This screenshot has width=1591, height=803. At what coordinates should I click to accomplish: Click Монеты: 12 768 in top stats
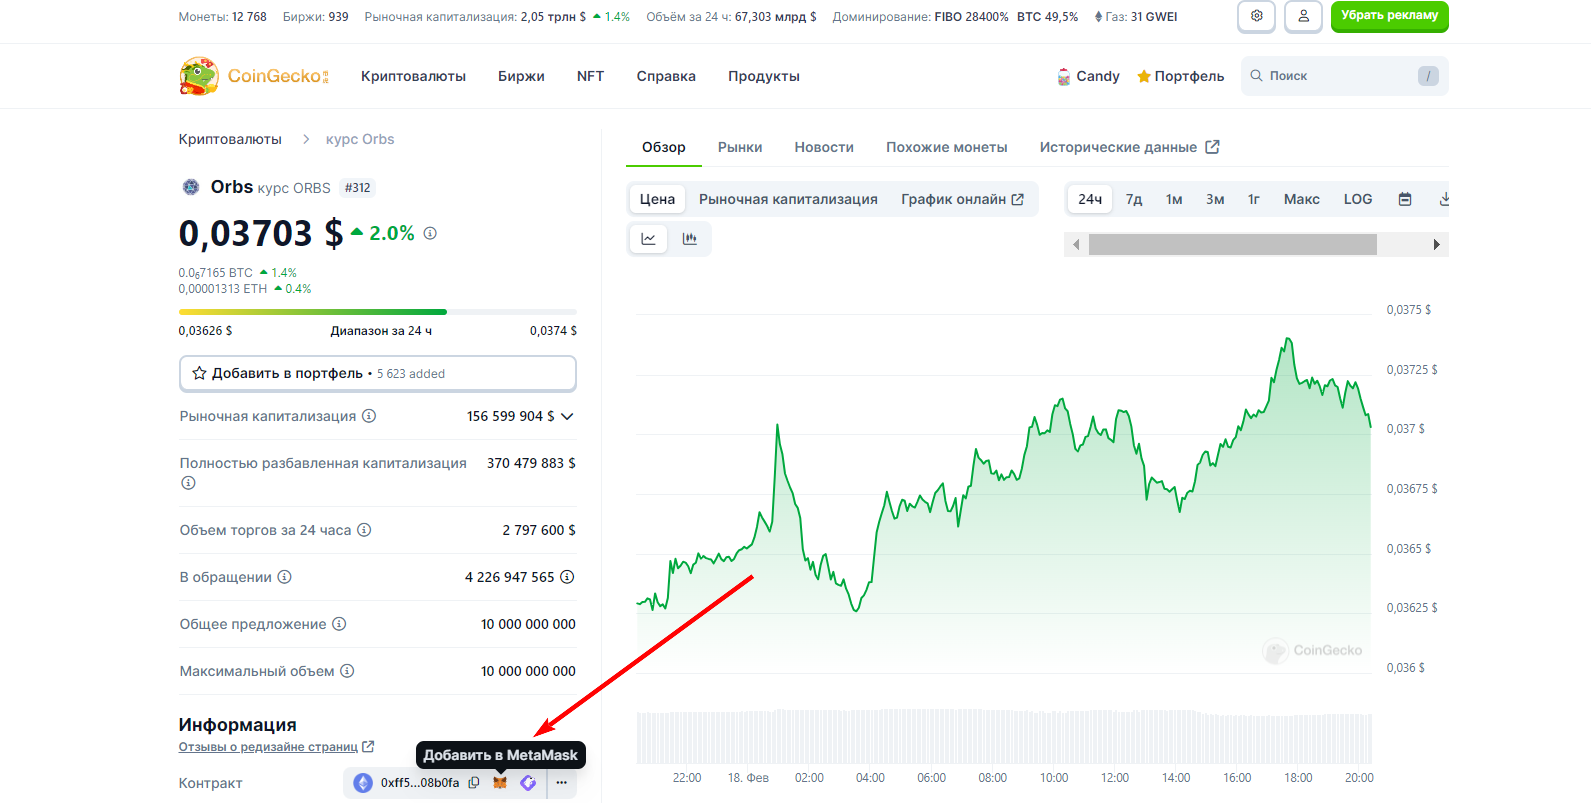(223, 17)
